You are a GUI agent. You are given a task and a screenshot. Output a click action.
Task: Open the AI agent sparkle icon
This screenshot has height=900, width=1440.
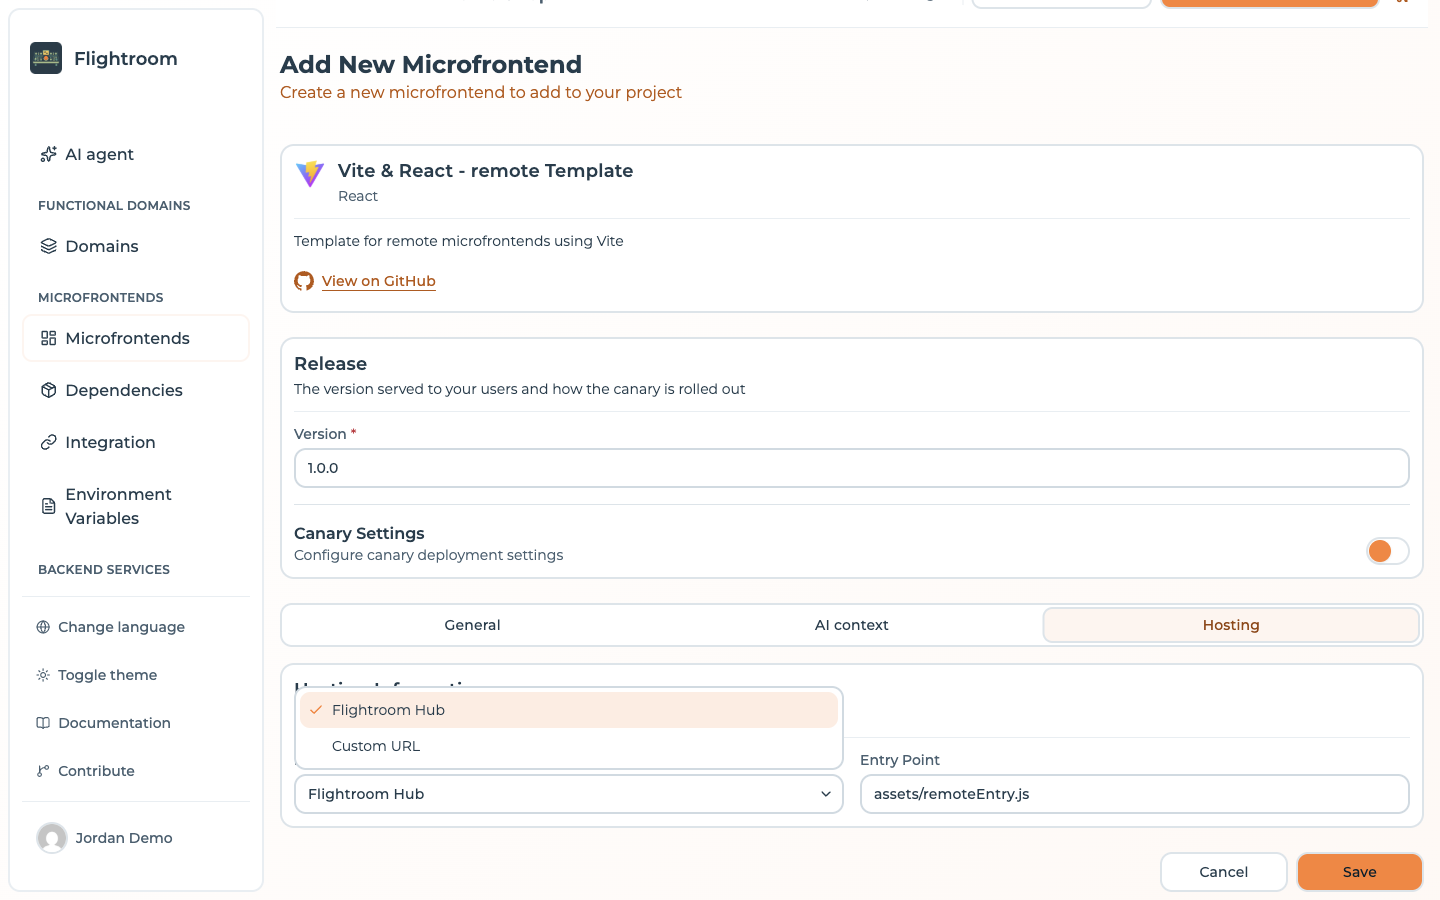(x=48, y=154)
